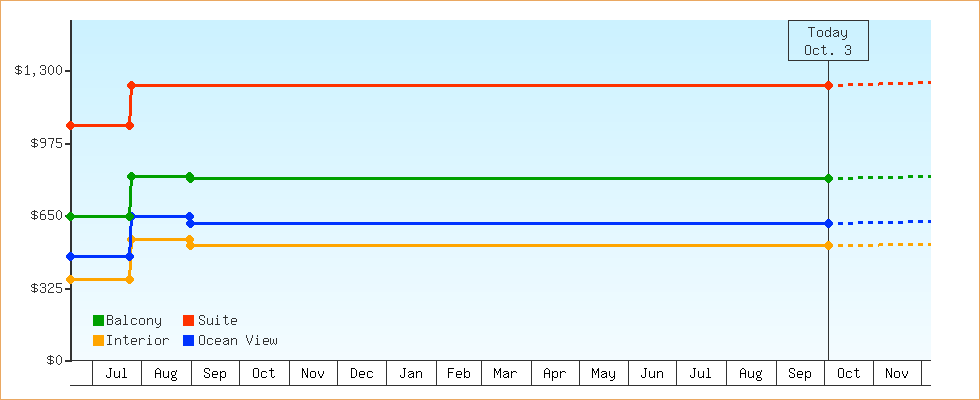Click the Apr month label on timeline
The height and width of the screenshot is (400, 980).
[554, 373]
